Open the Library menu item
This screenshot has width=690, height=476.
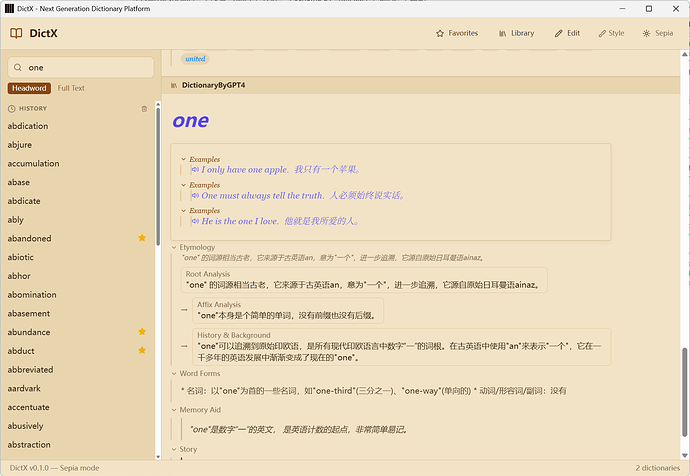point(516,33)
